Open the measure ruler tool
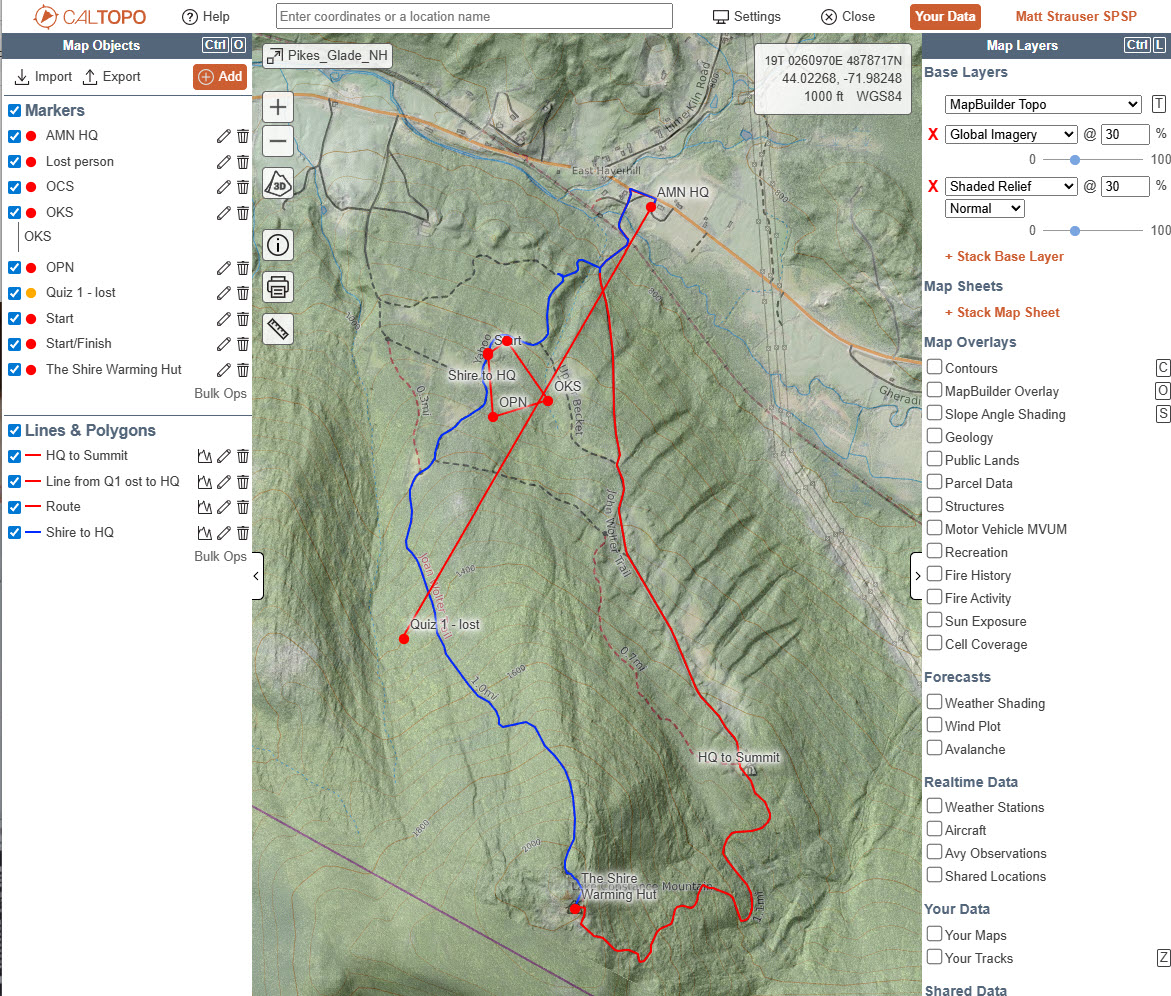Viewport: 1171px width, 996px height. coord(278,329)
